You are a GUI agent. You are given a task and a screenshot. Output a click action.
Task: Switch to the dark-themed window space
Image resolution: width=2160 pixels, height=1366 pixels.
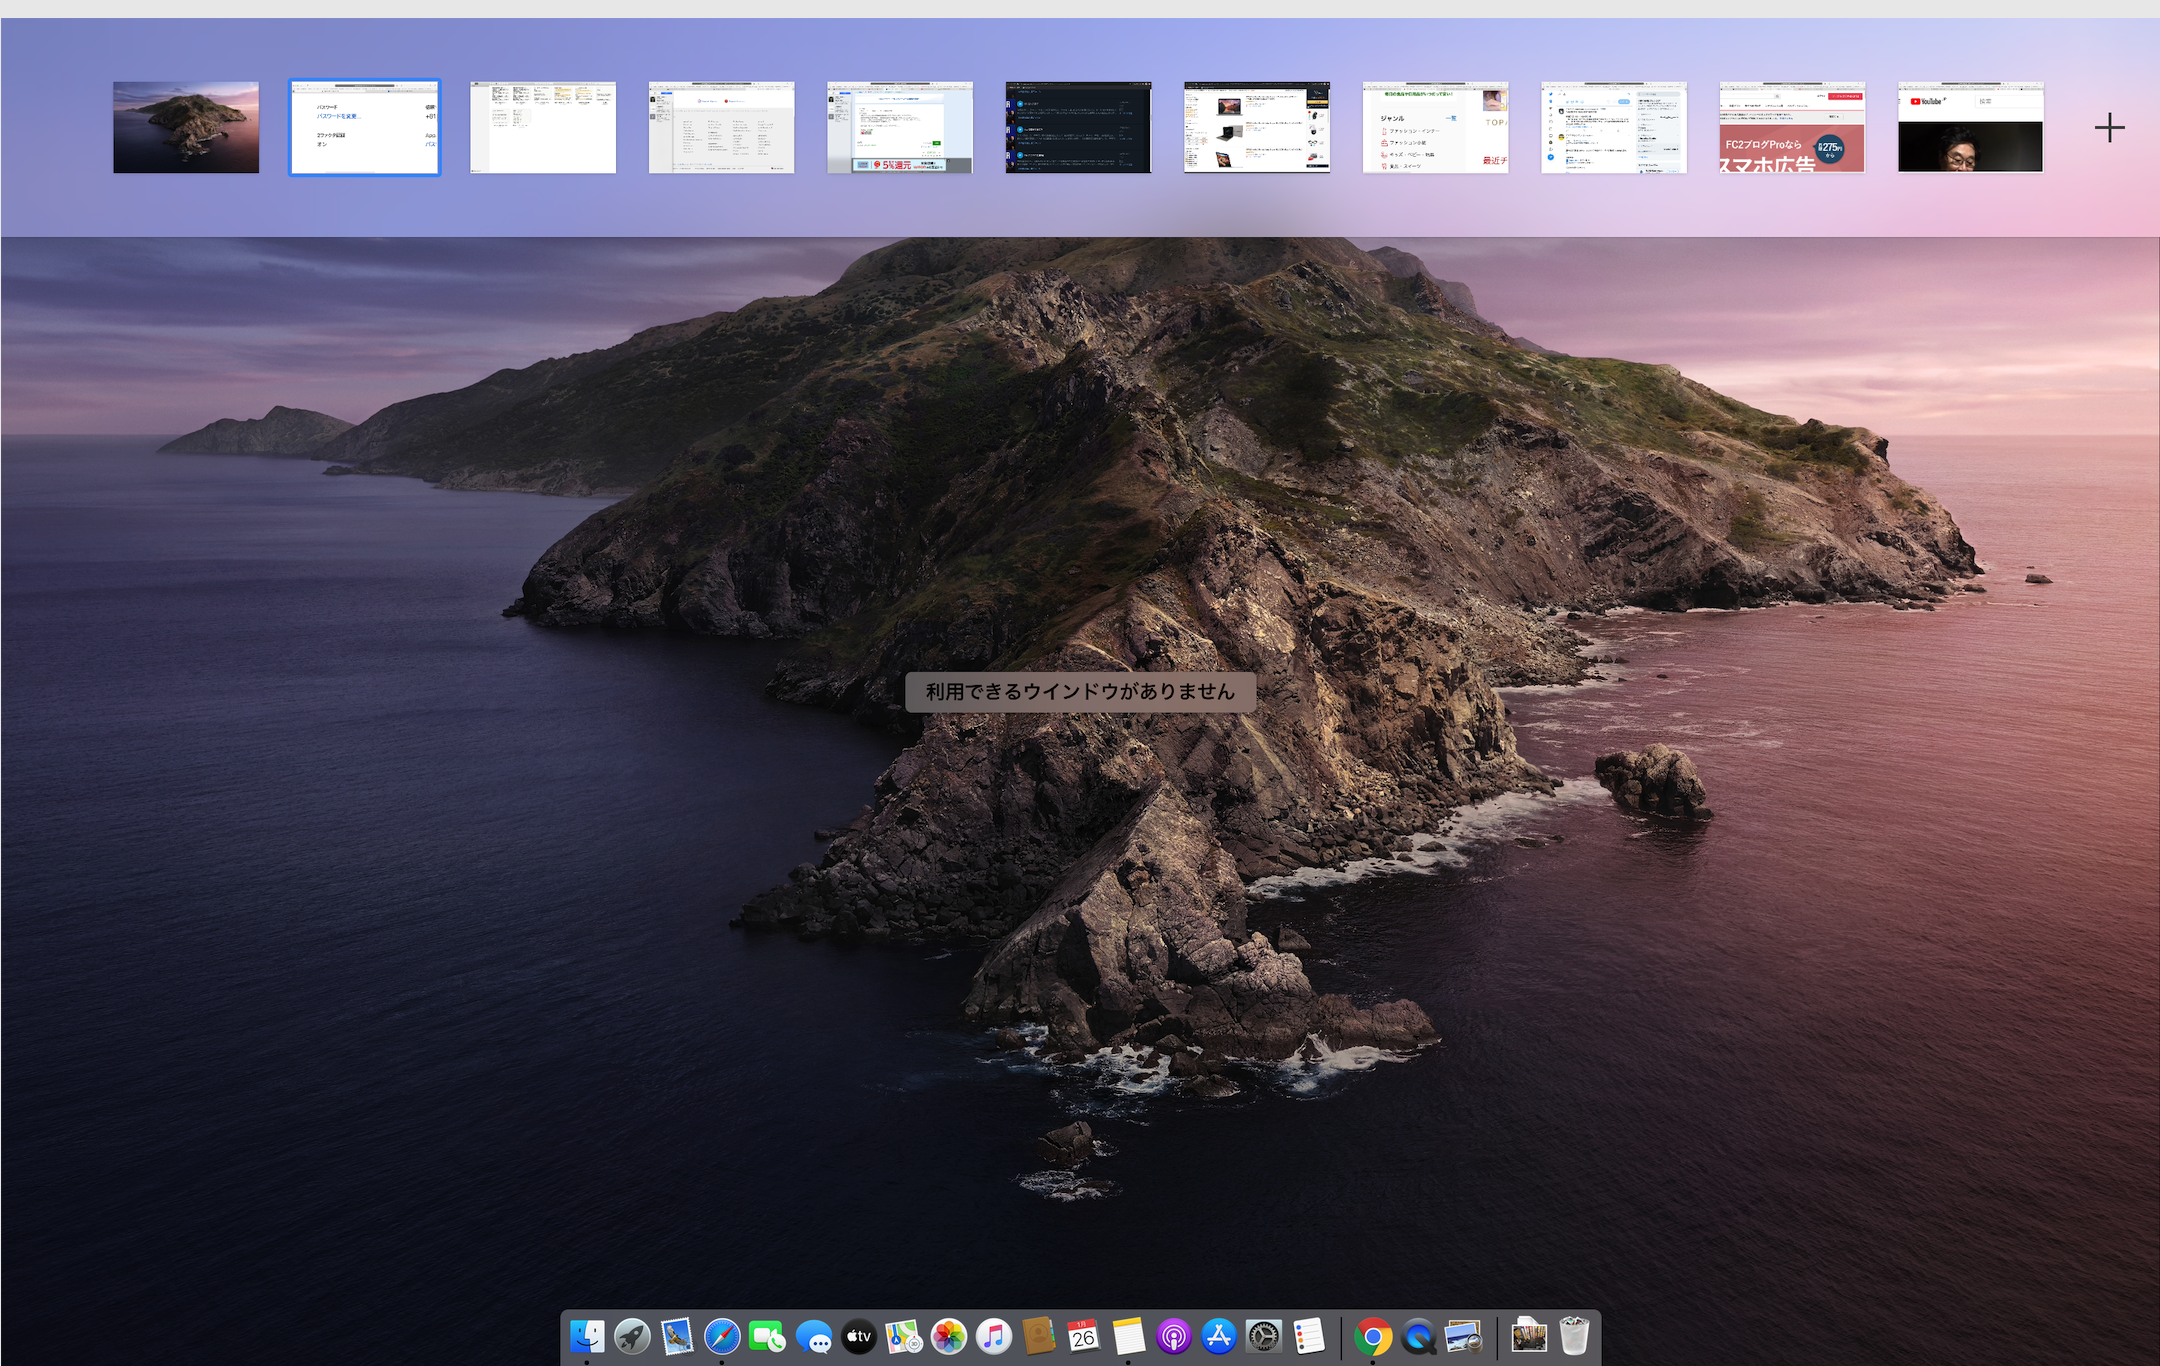[1078, 128]
